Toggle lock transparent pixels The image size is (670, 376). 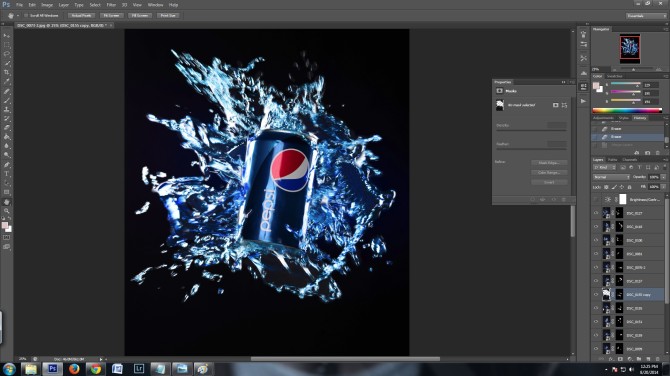pyautogui.click(x=606, y=187)
